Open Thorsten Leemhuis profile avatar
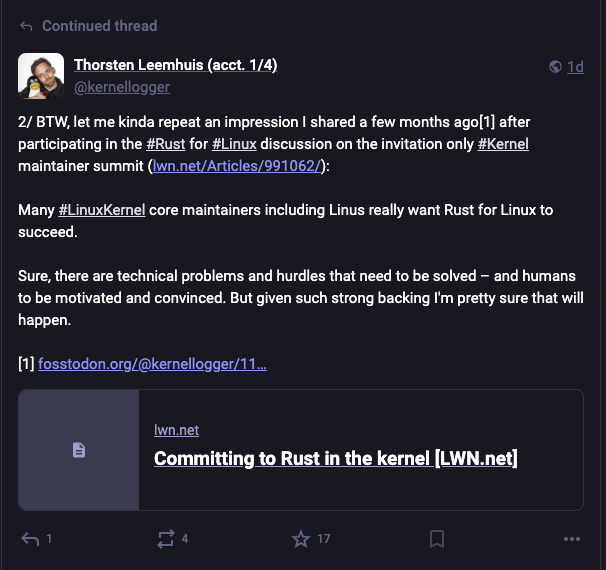 coord(41,76)
